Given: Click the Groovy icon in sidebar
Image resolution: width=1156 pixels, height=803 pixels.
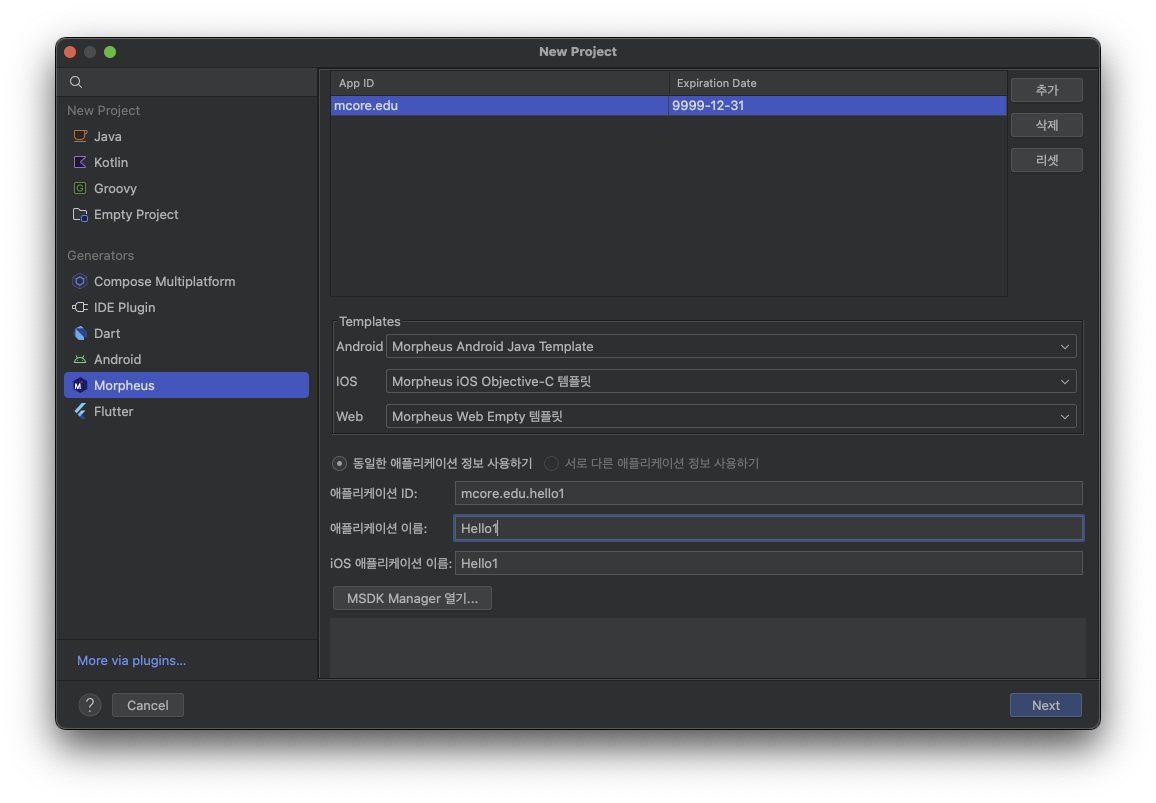Looking at the screenshot, I should pos(80,188).
